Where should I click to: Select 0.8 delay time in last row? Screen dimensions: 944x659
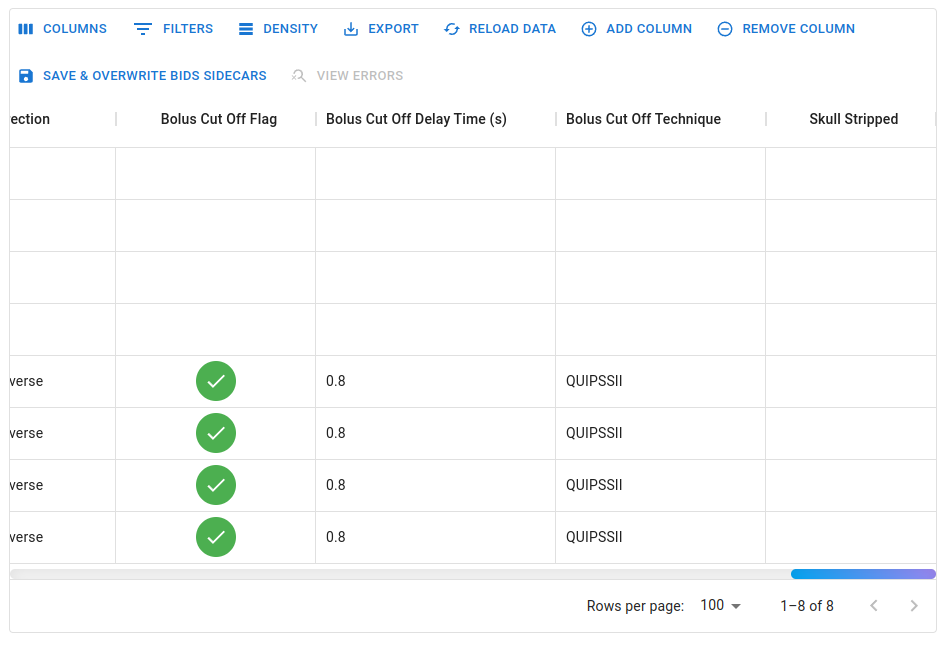[x=335, y=537]
